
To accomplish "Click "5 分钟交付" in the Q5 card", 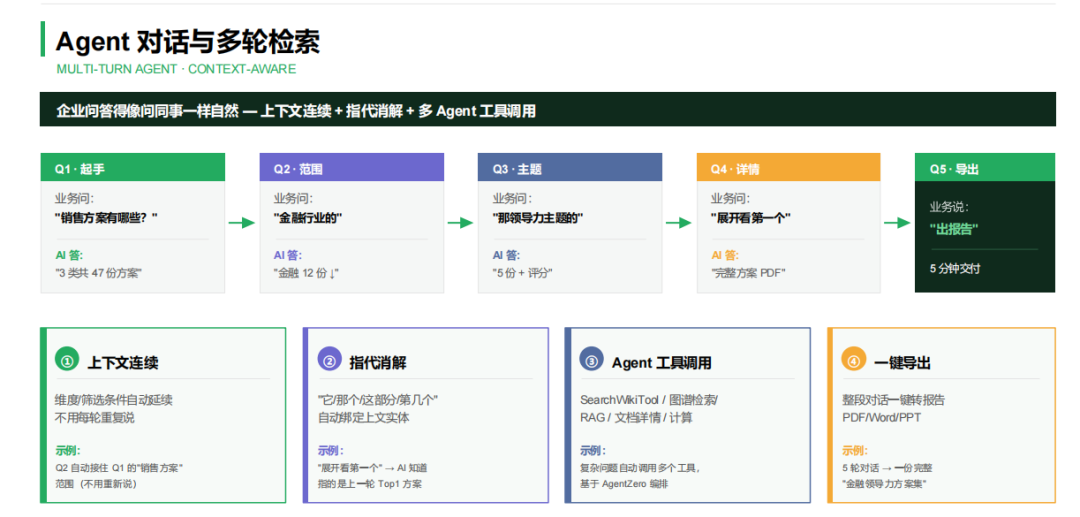I will 955,268.
